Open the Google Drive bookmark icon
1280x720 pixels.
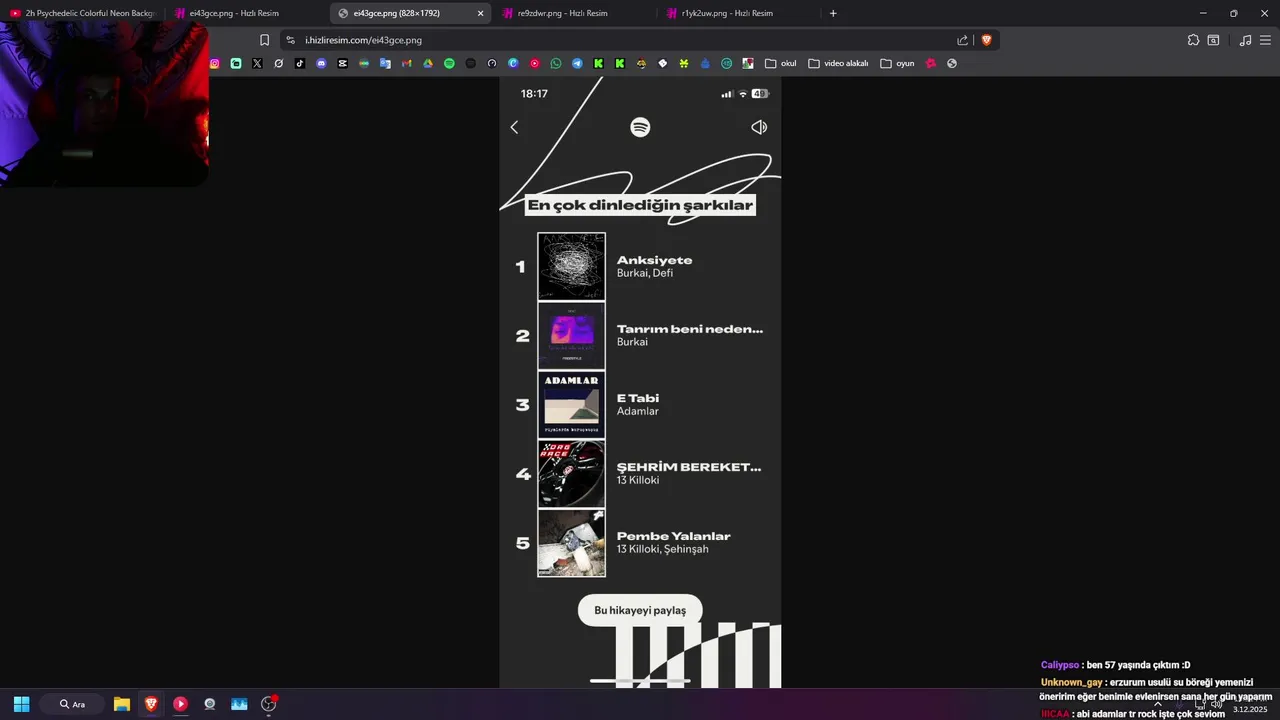pyautogui.click(x=428, y=63)
